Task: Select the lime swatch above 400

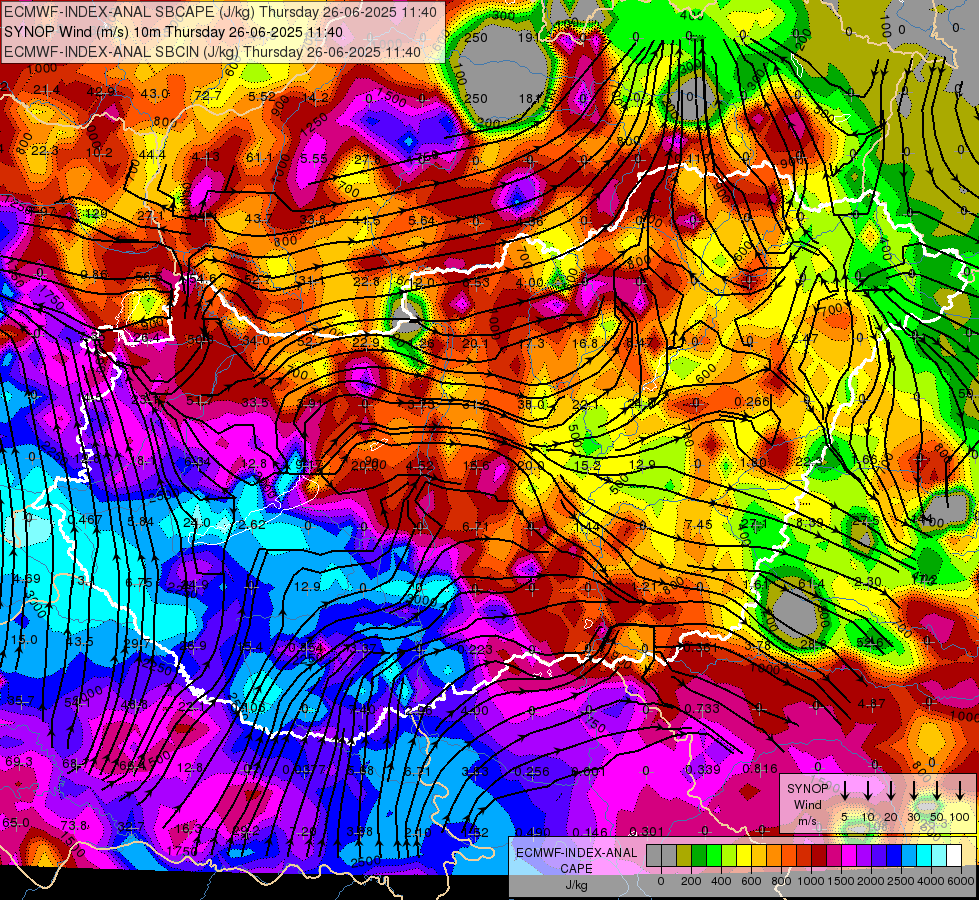Action: (729, 856)
